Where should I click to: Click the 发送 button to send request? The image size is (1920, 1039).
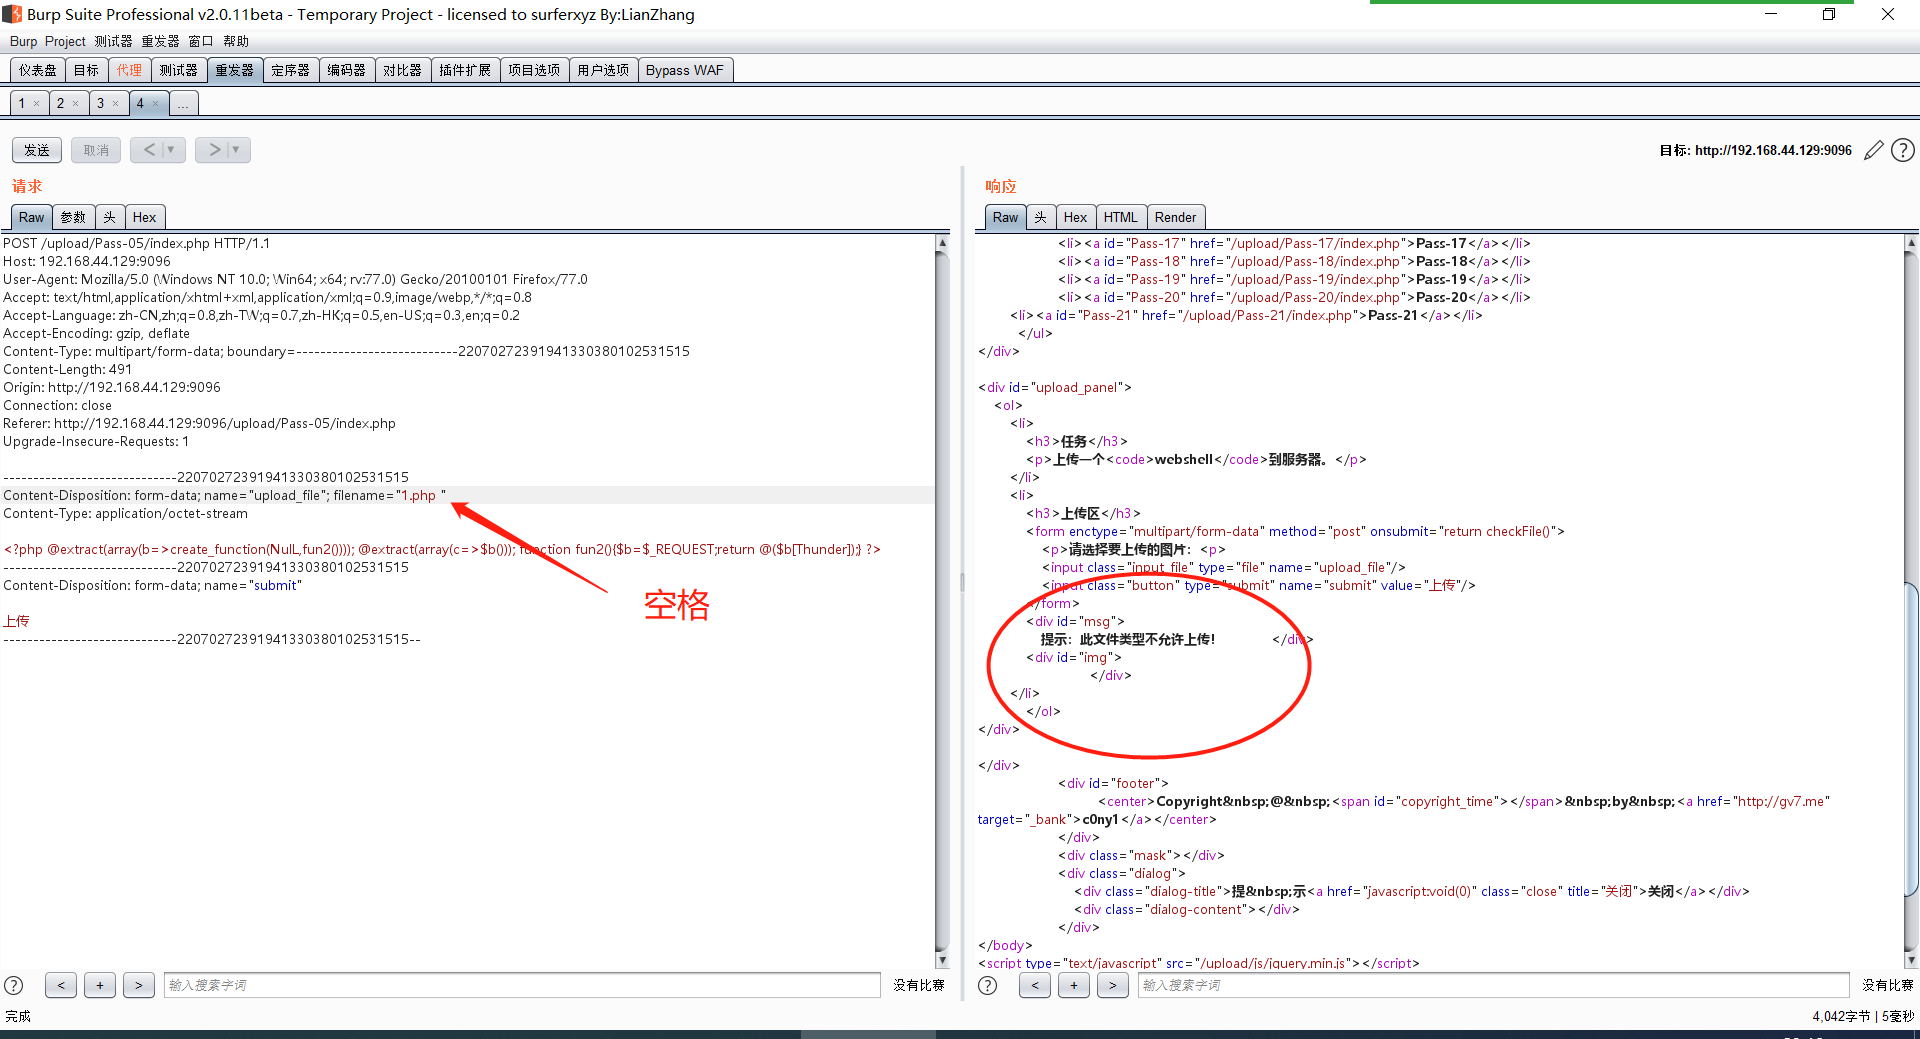pyautogui.click(x=37, y=150)
